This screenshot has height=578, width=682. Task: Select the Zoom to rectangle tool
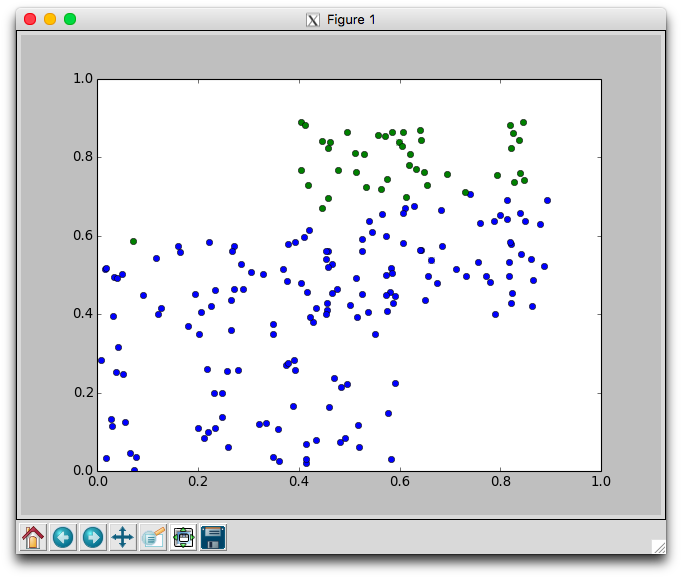[x=153, y=537]
